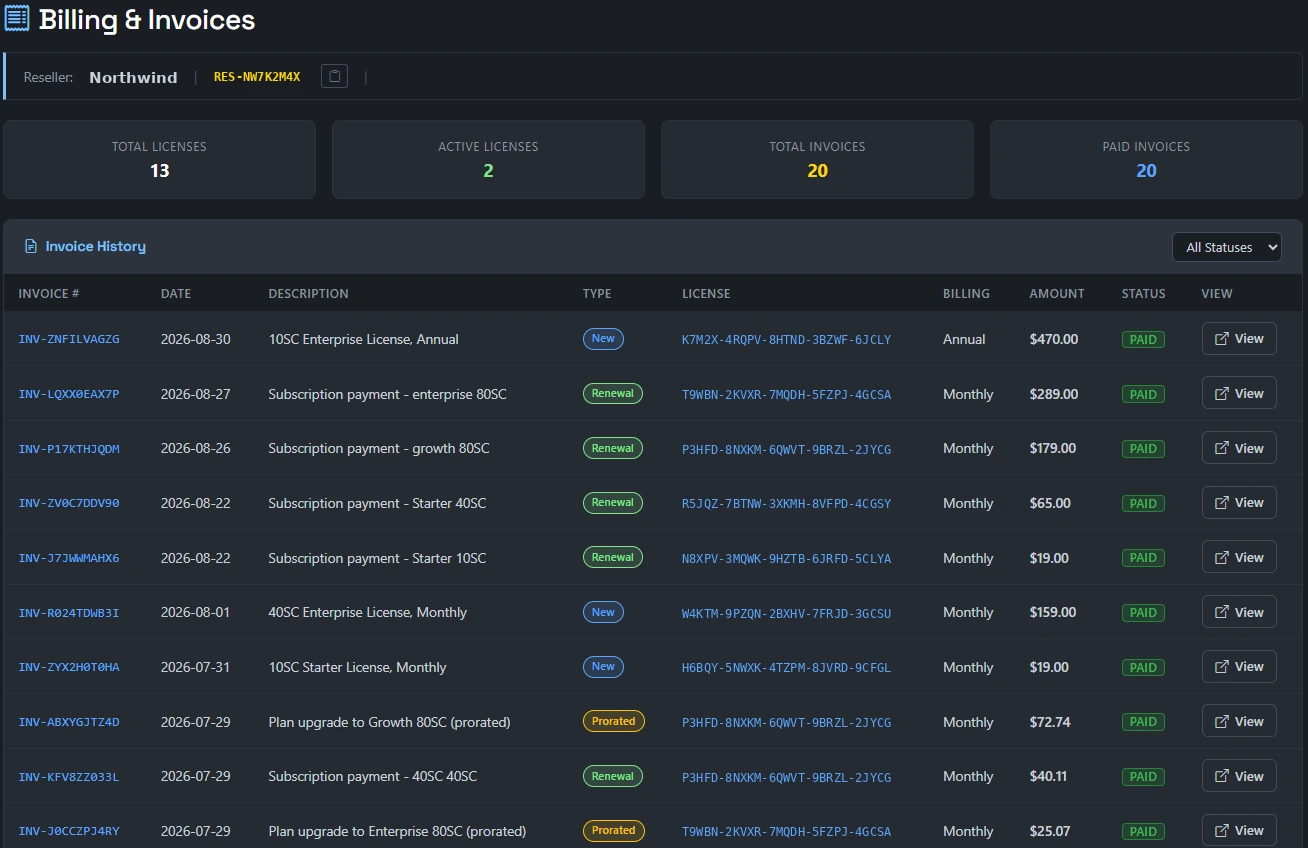Open license key K7M2X-4RQPV-8HTND-3BZWF-6JCLY
1308x848 pixels.
point(786,340)
